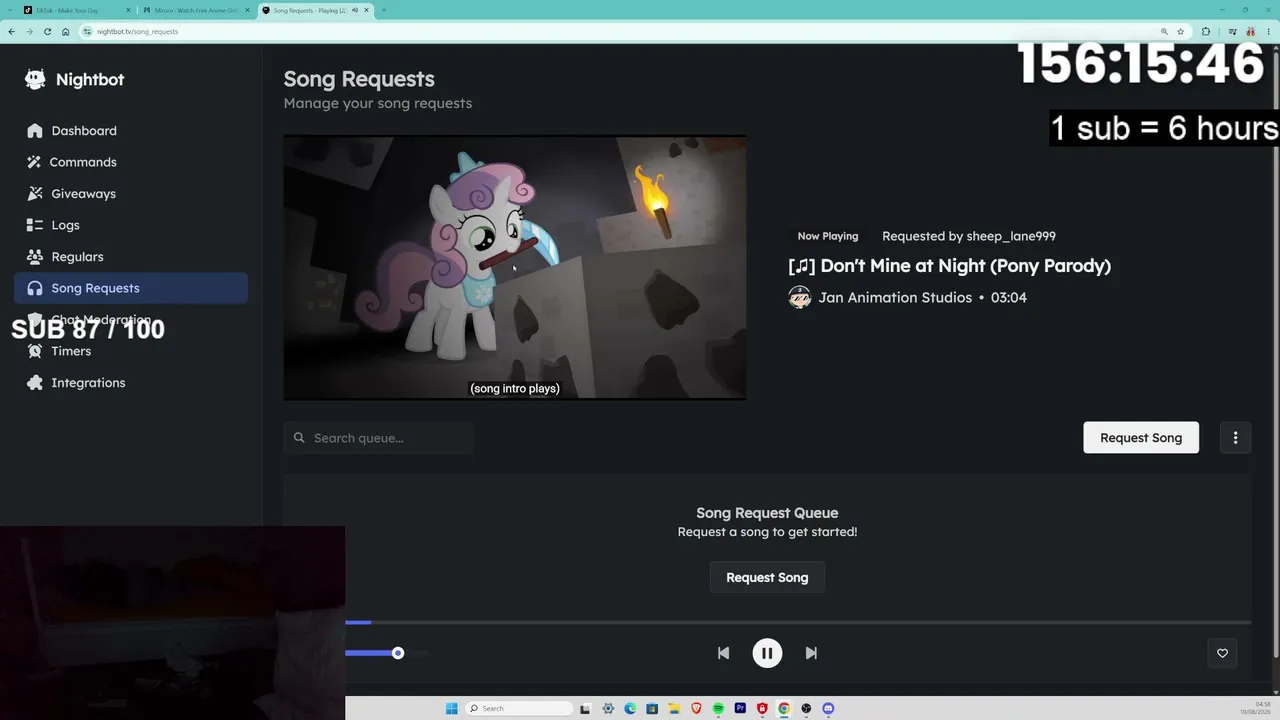Click the Giveaways gift icon
Screen dimensions: 1280x720
pyautogui.click(x=35, y=194)
